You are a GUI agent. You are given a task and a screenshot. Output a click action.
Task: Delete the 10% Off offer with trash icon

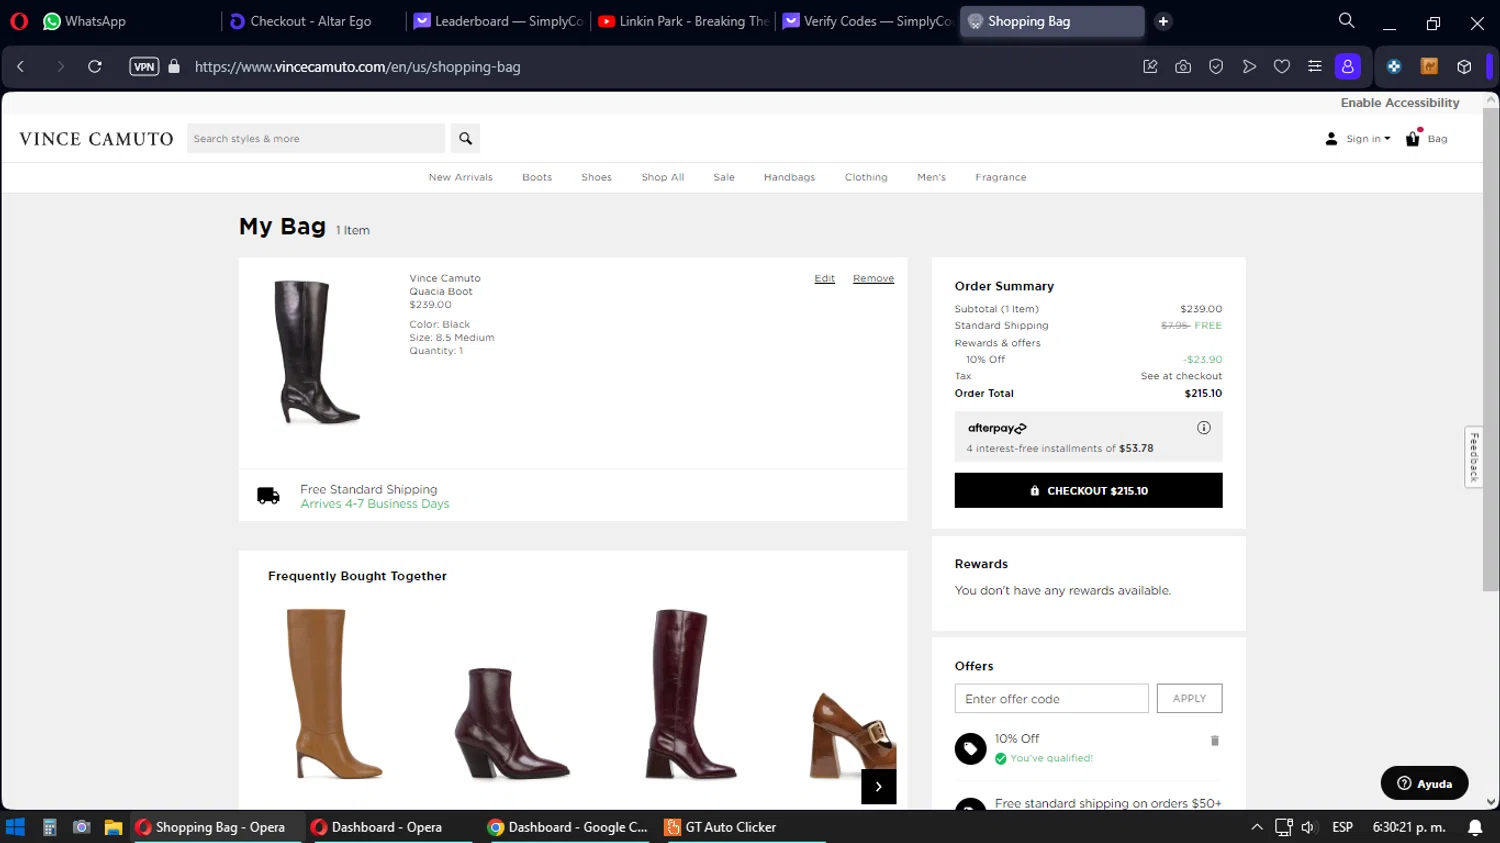click(x=1215, y=741)
